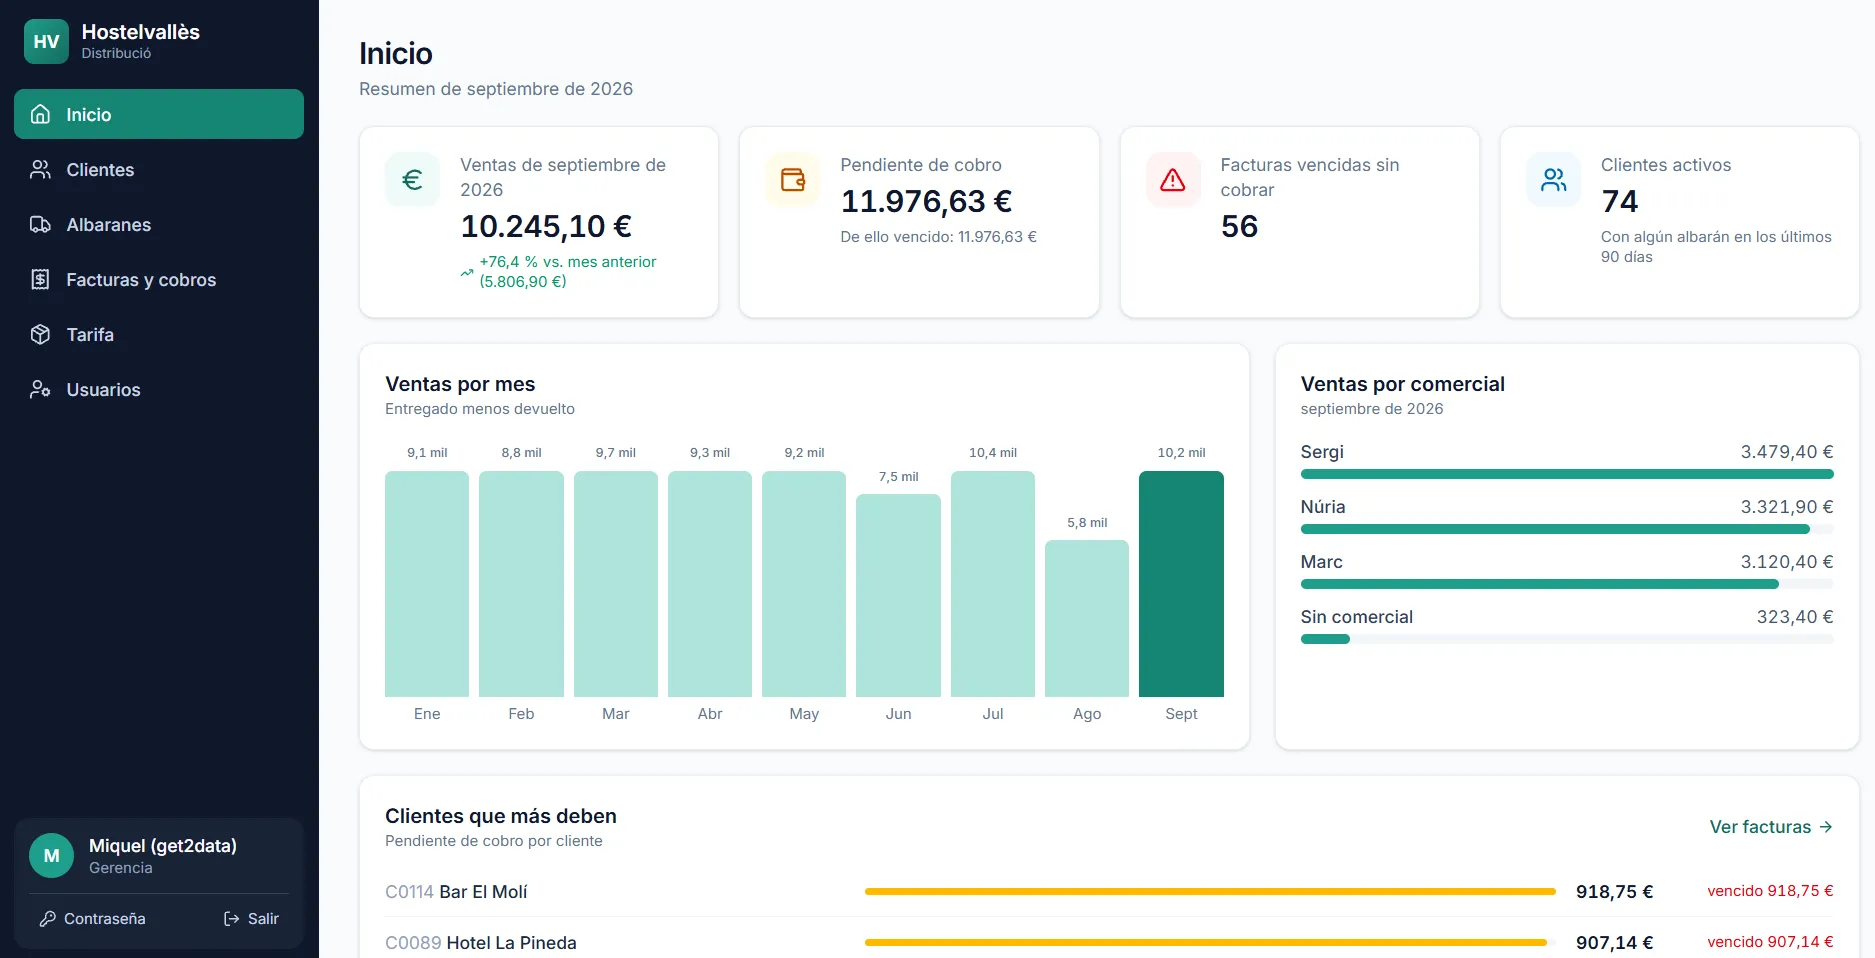1875x958 pixels.
Task: Click Salir to log out
Action: pyautogui.click(x=251, y=918)
